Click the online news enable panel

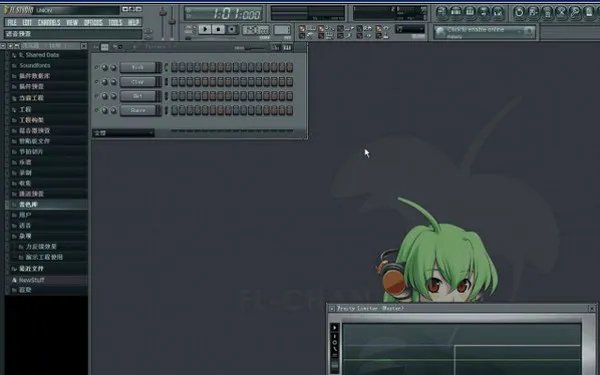click(x=485, y=32)
